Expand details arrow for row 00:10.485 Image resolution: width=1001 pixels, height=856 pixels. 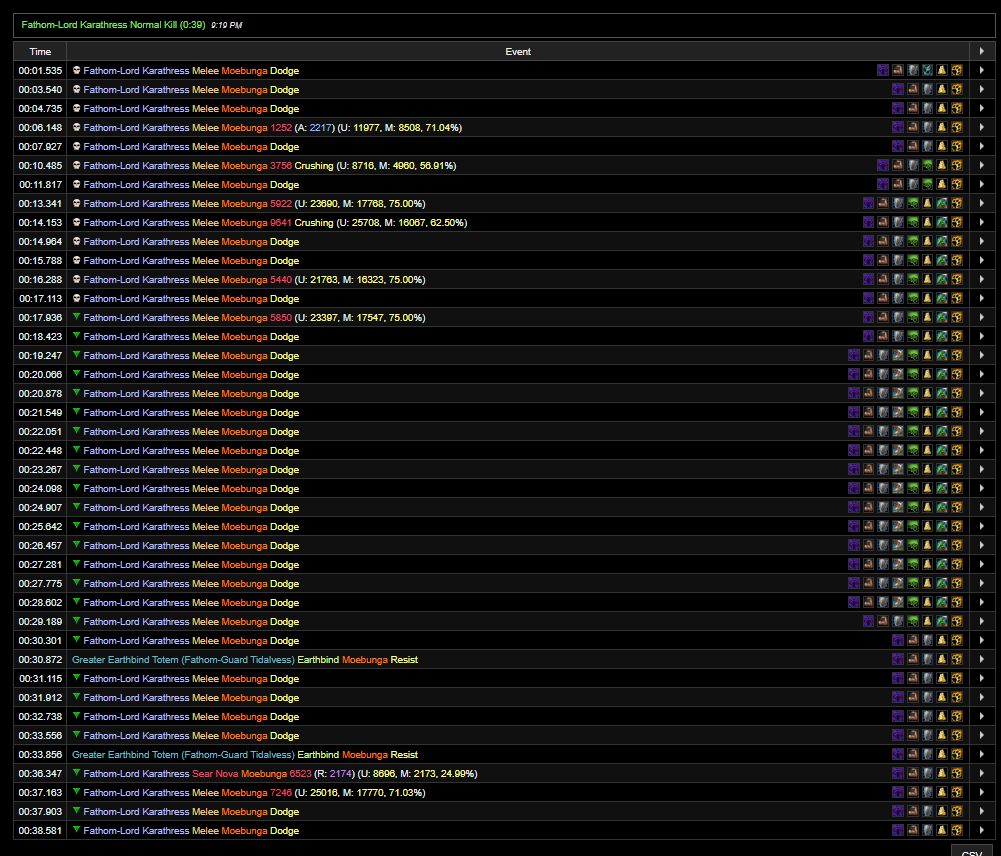tap(982, 165)
